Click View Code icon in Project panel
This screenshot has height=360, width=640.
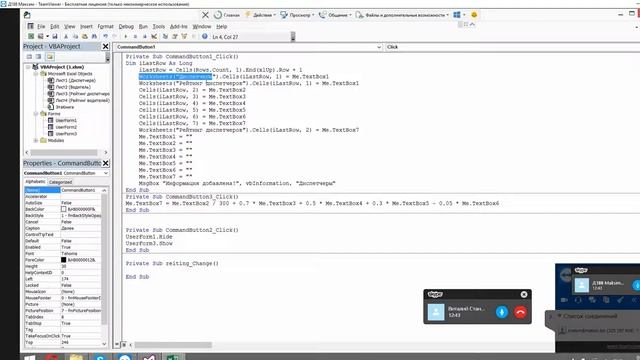(x=29, y=57)
